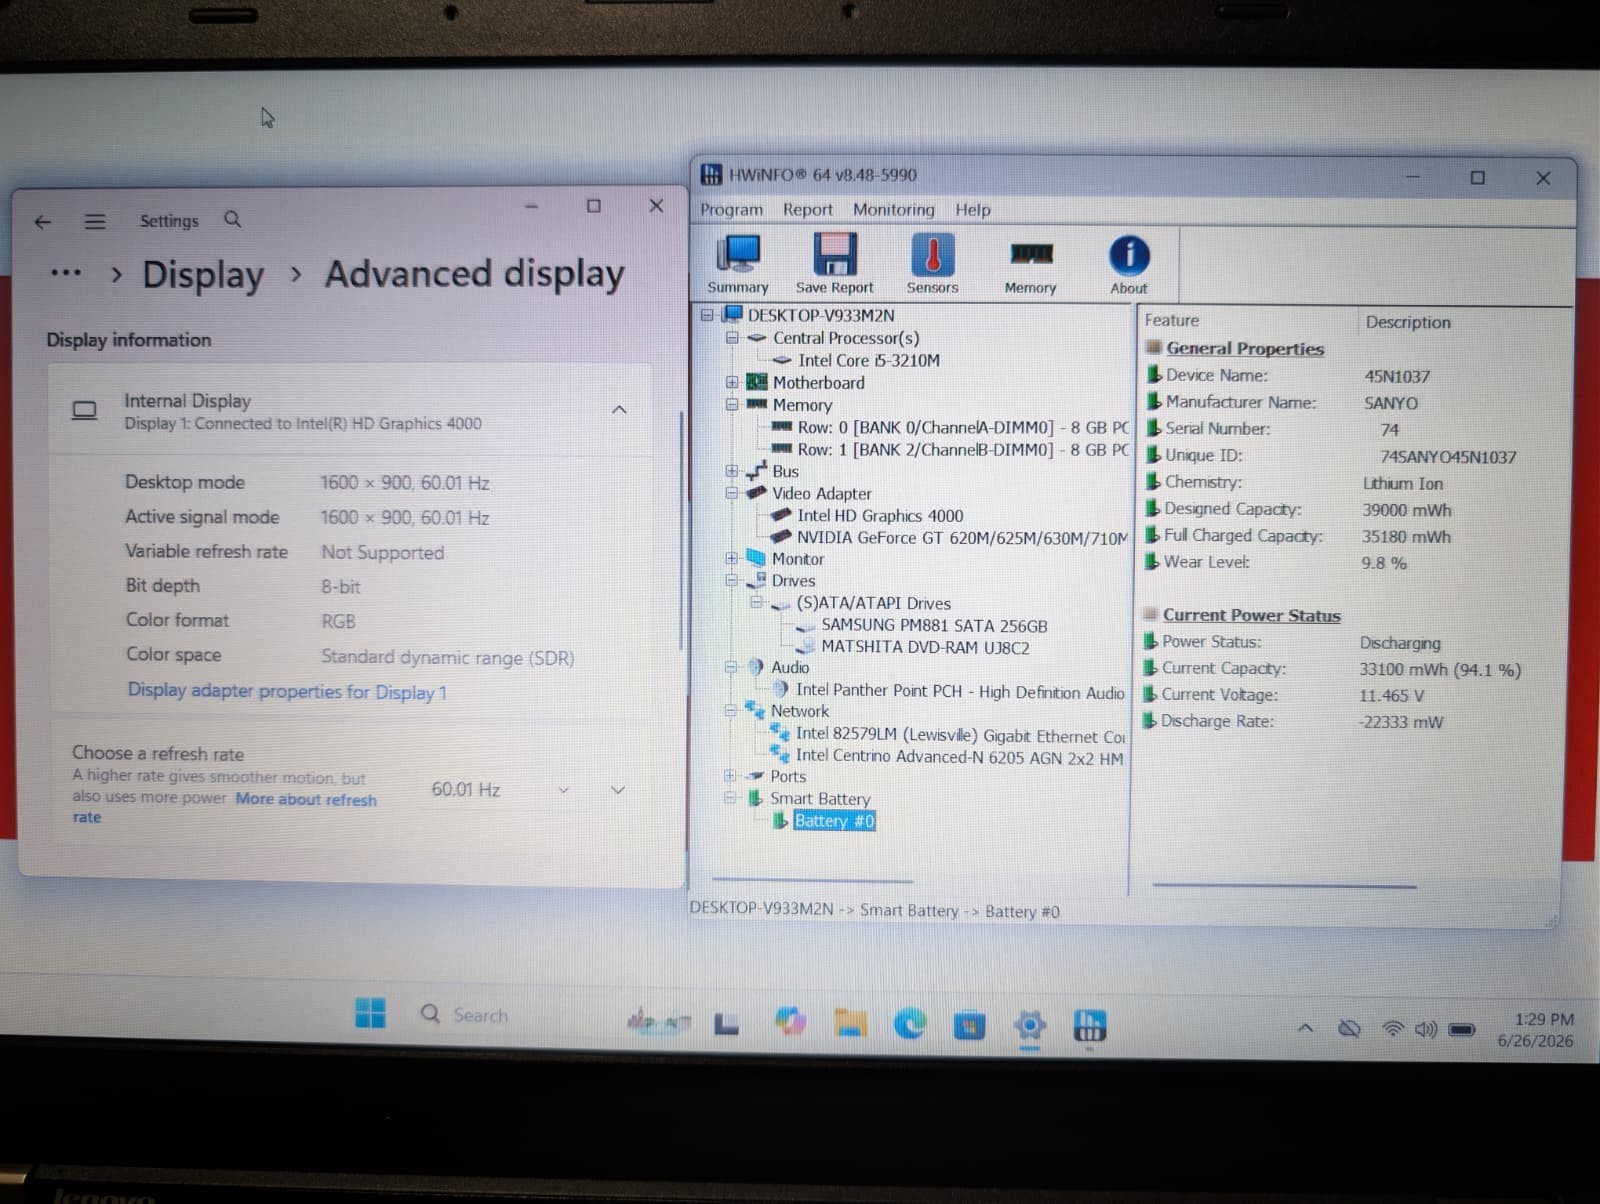The width and height of the screenshot is (1600, 1204).
Task: Select MATSHITA DVD-RAM UJ8C2 drive
Action: coord(925,647)
